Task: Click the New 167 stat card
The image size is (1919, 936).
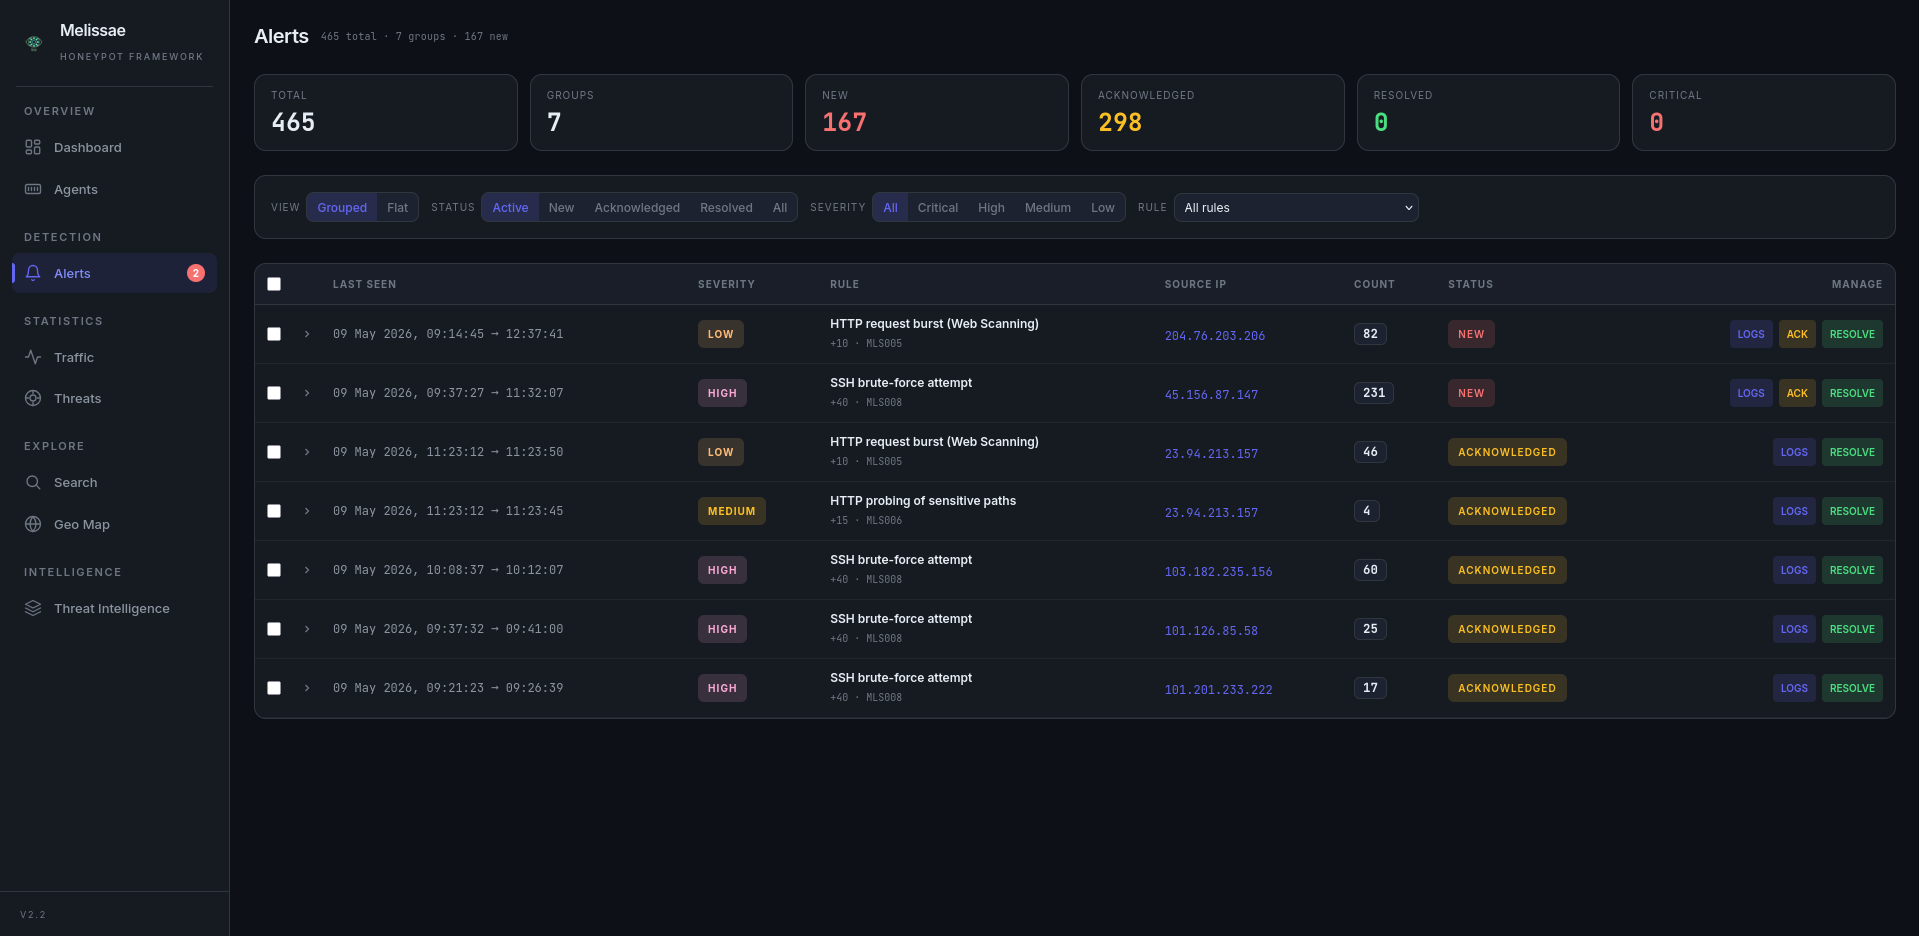Action: click(936, 112)
